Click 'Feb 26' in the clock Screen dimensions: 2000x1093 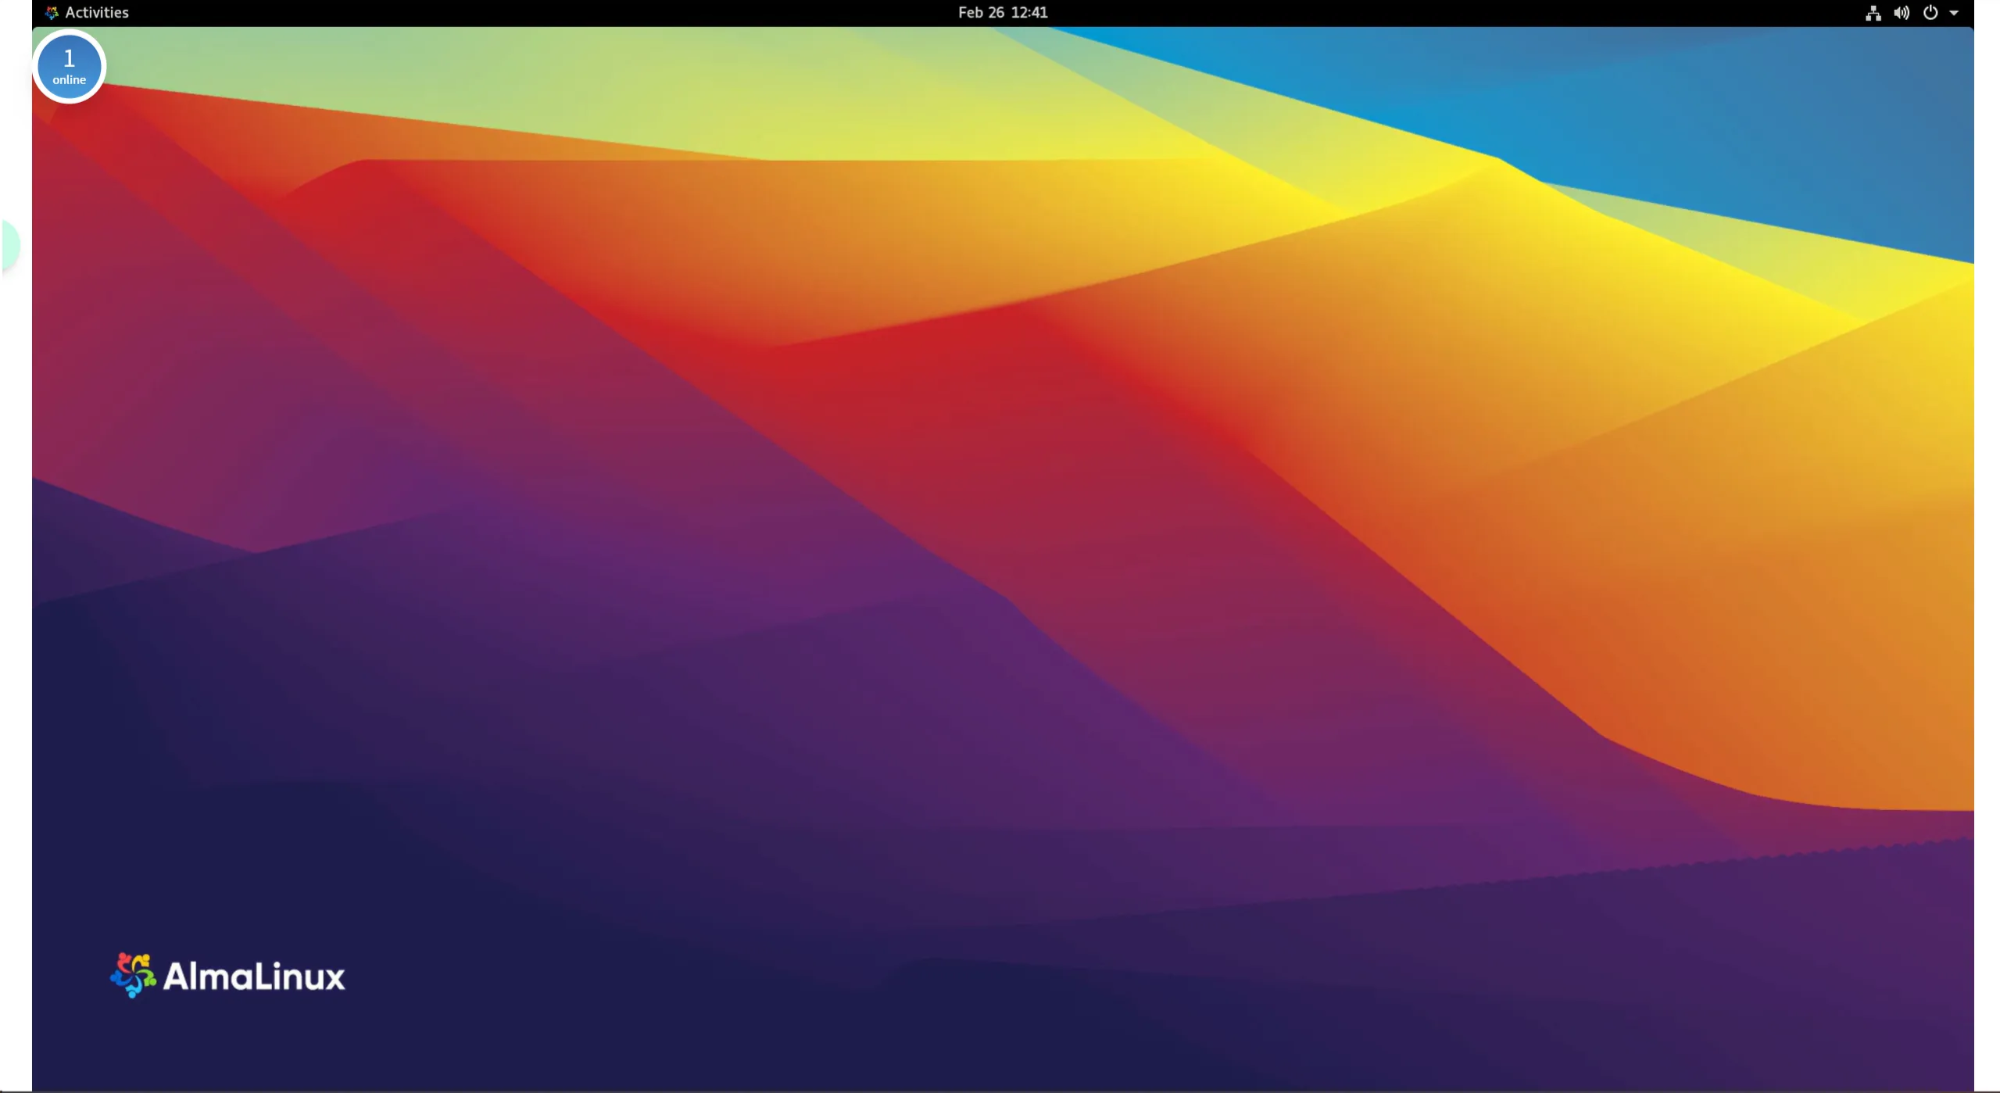tap(980, 13)
